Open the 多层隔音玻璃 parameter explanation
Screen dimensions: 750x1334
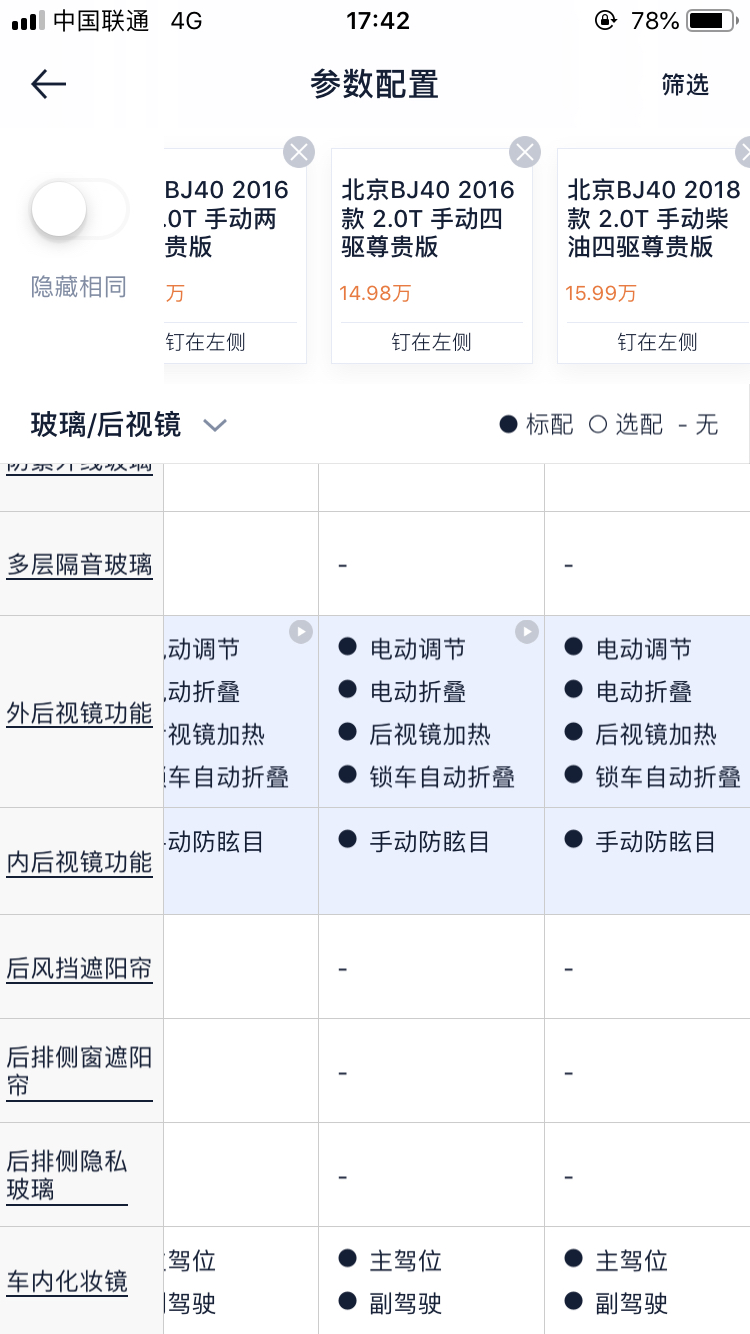(80, 565)
